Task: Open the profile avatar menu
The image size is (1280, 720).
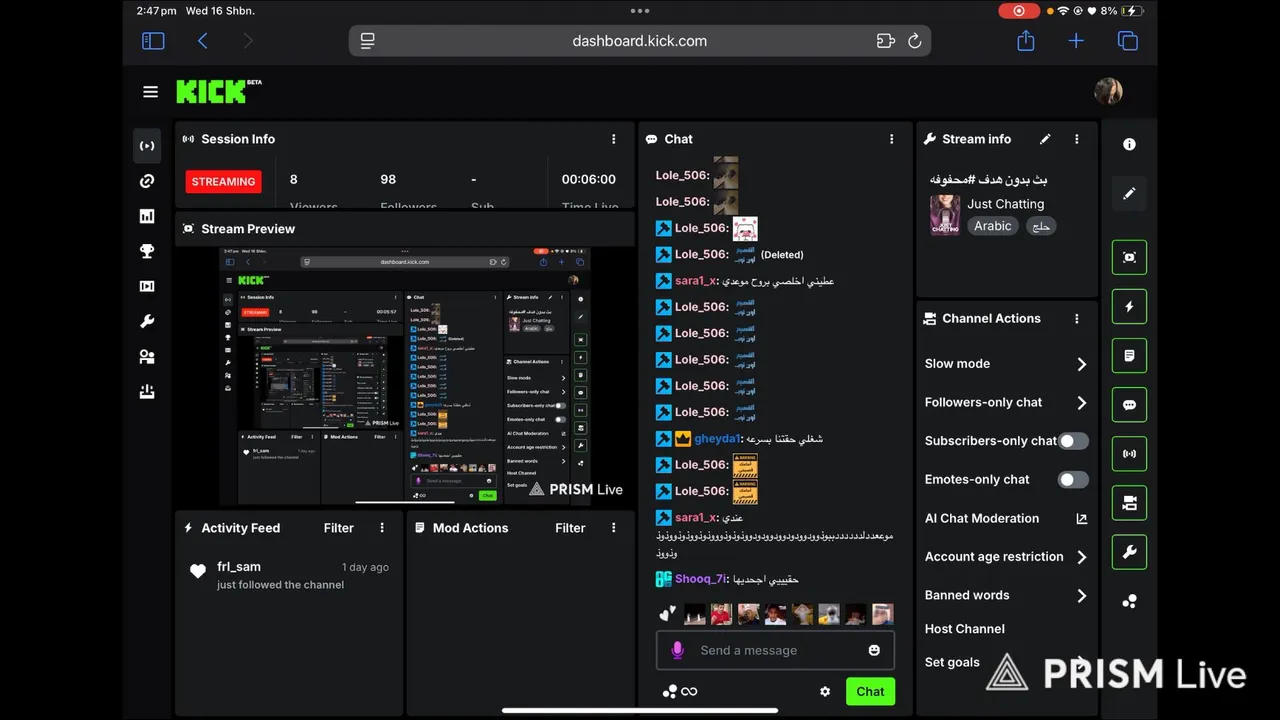Action: (1108, 91)
